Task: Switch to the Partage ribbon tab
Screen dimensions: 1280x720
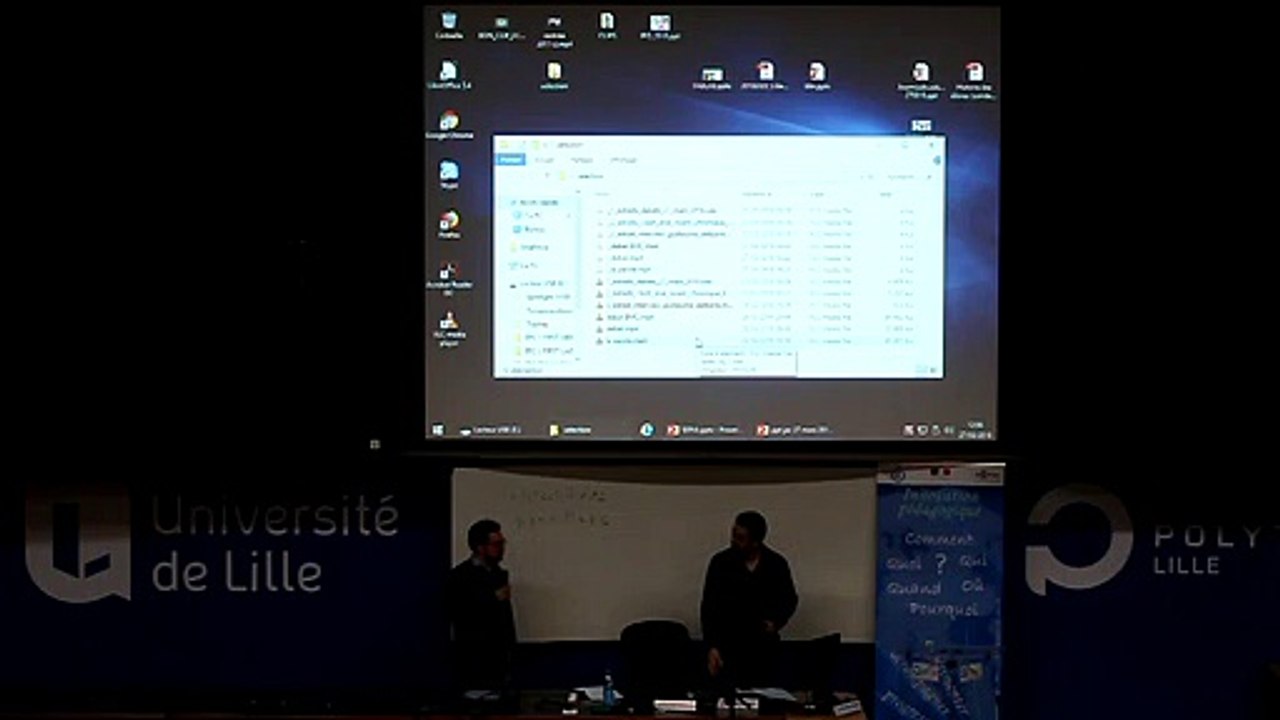Action: (581, 160)
